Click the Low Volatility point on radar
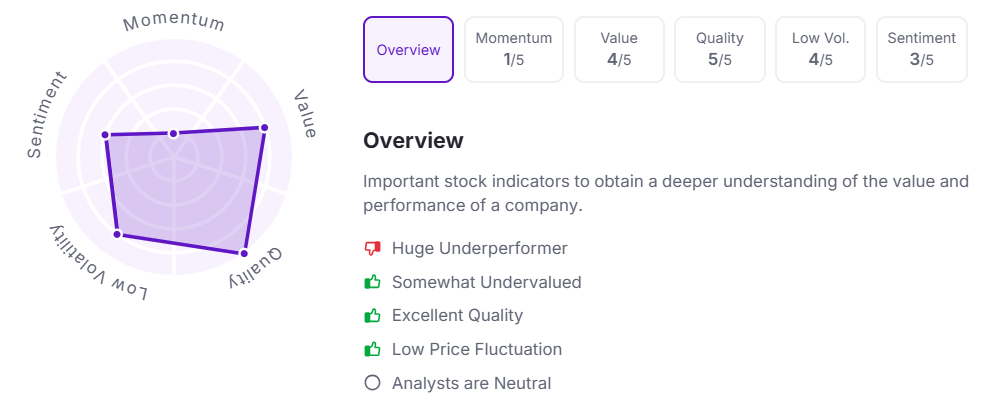This screenshot has width=997, height=408. click(x=117, y=234)
